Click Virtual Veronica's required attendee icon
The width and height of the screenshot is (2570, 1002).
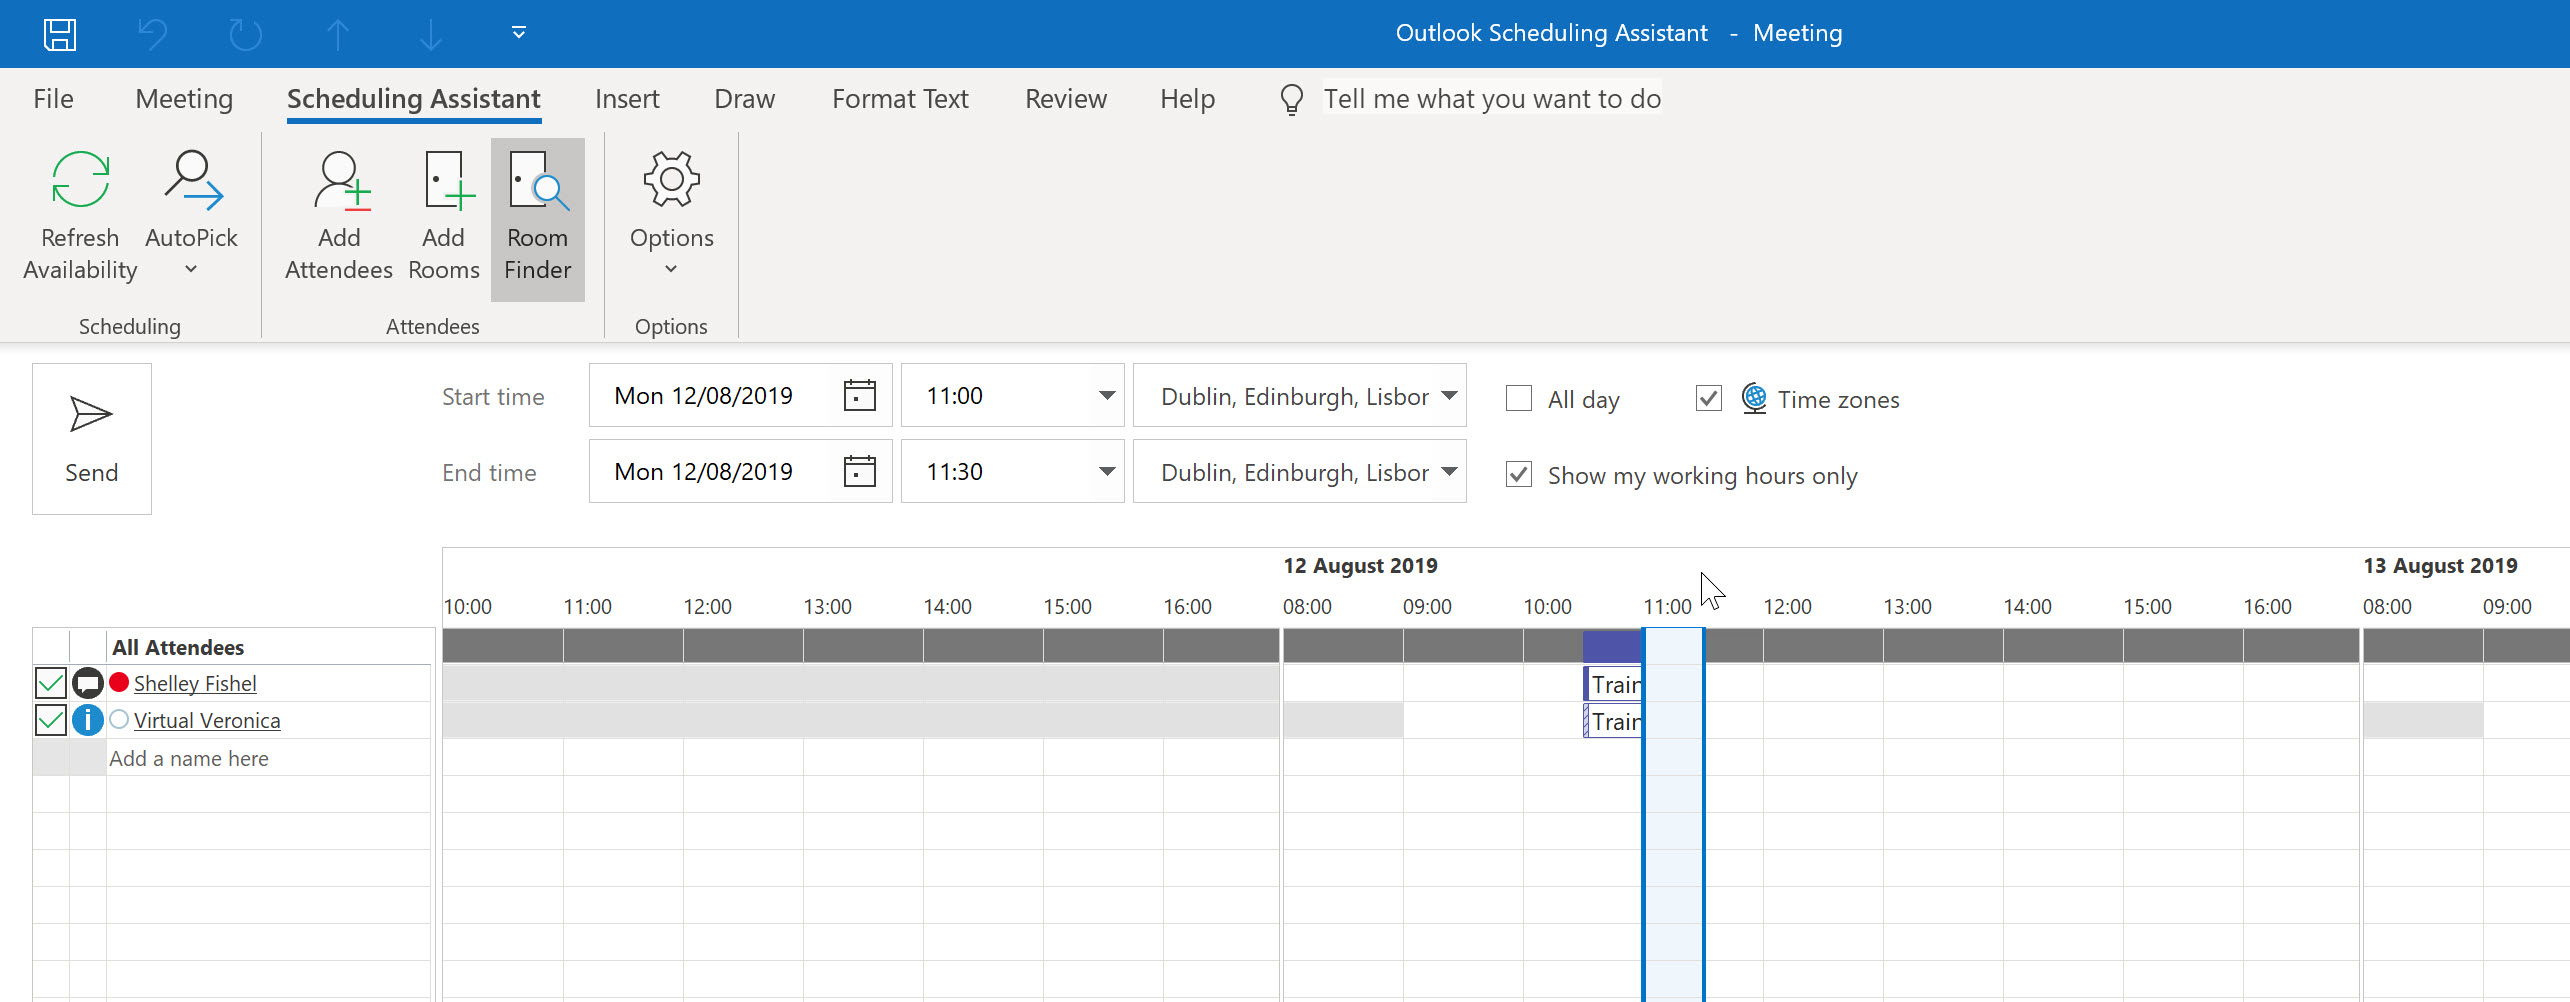88,720
